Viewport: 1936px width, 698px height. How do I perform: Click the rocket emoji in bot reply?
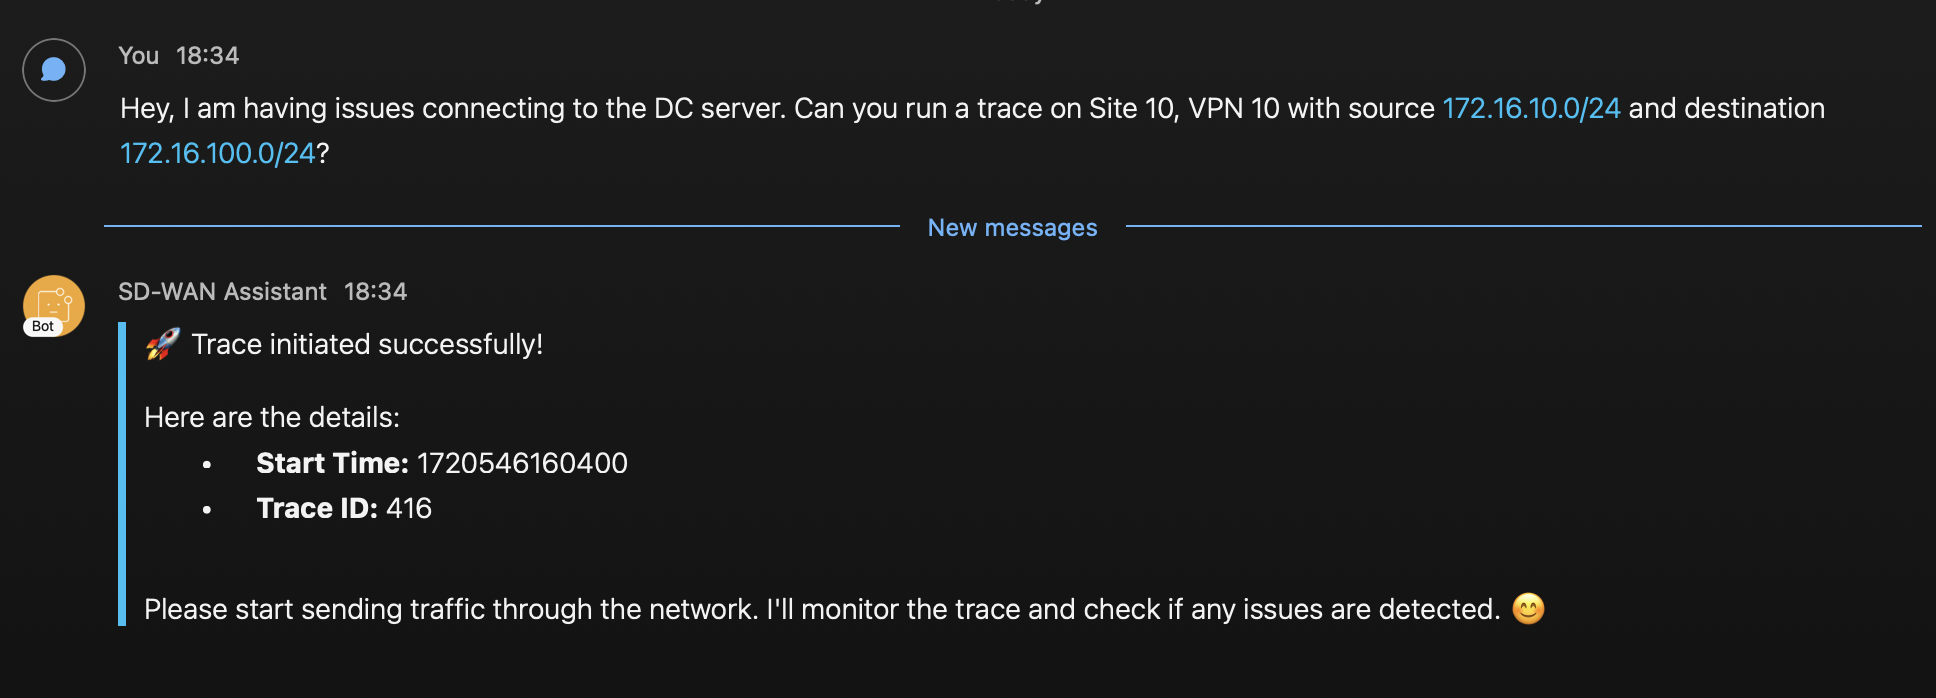click(163, 344)
